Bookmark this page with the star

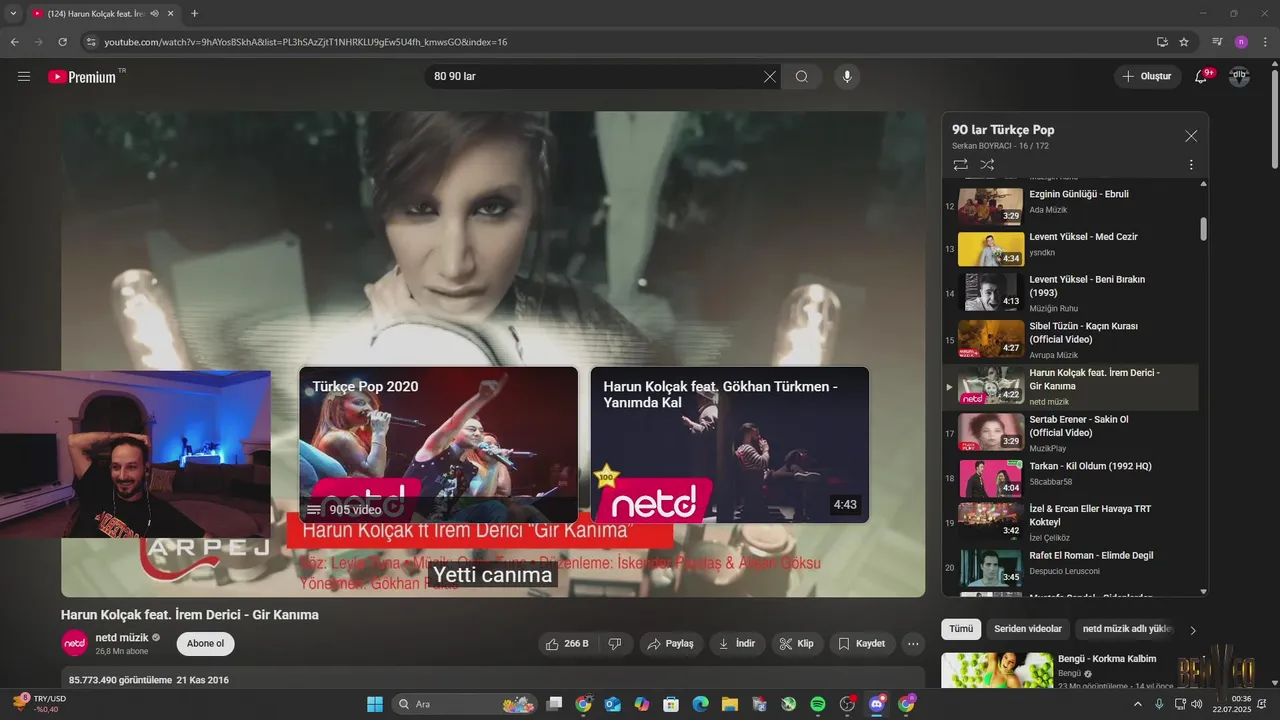1184,42
